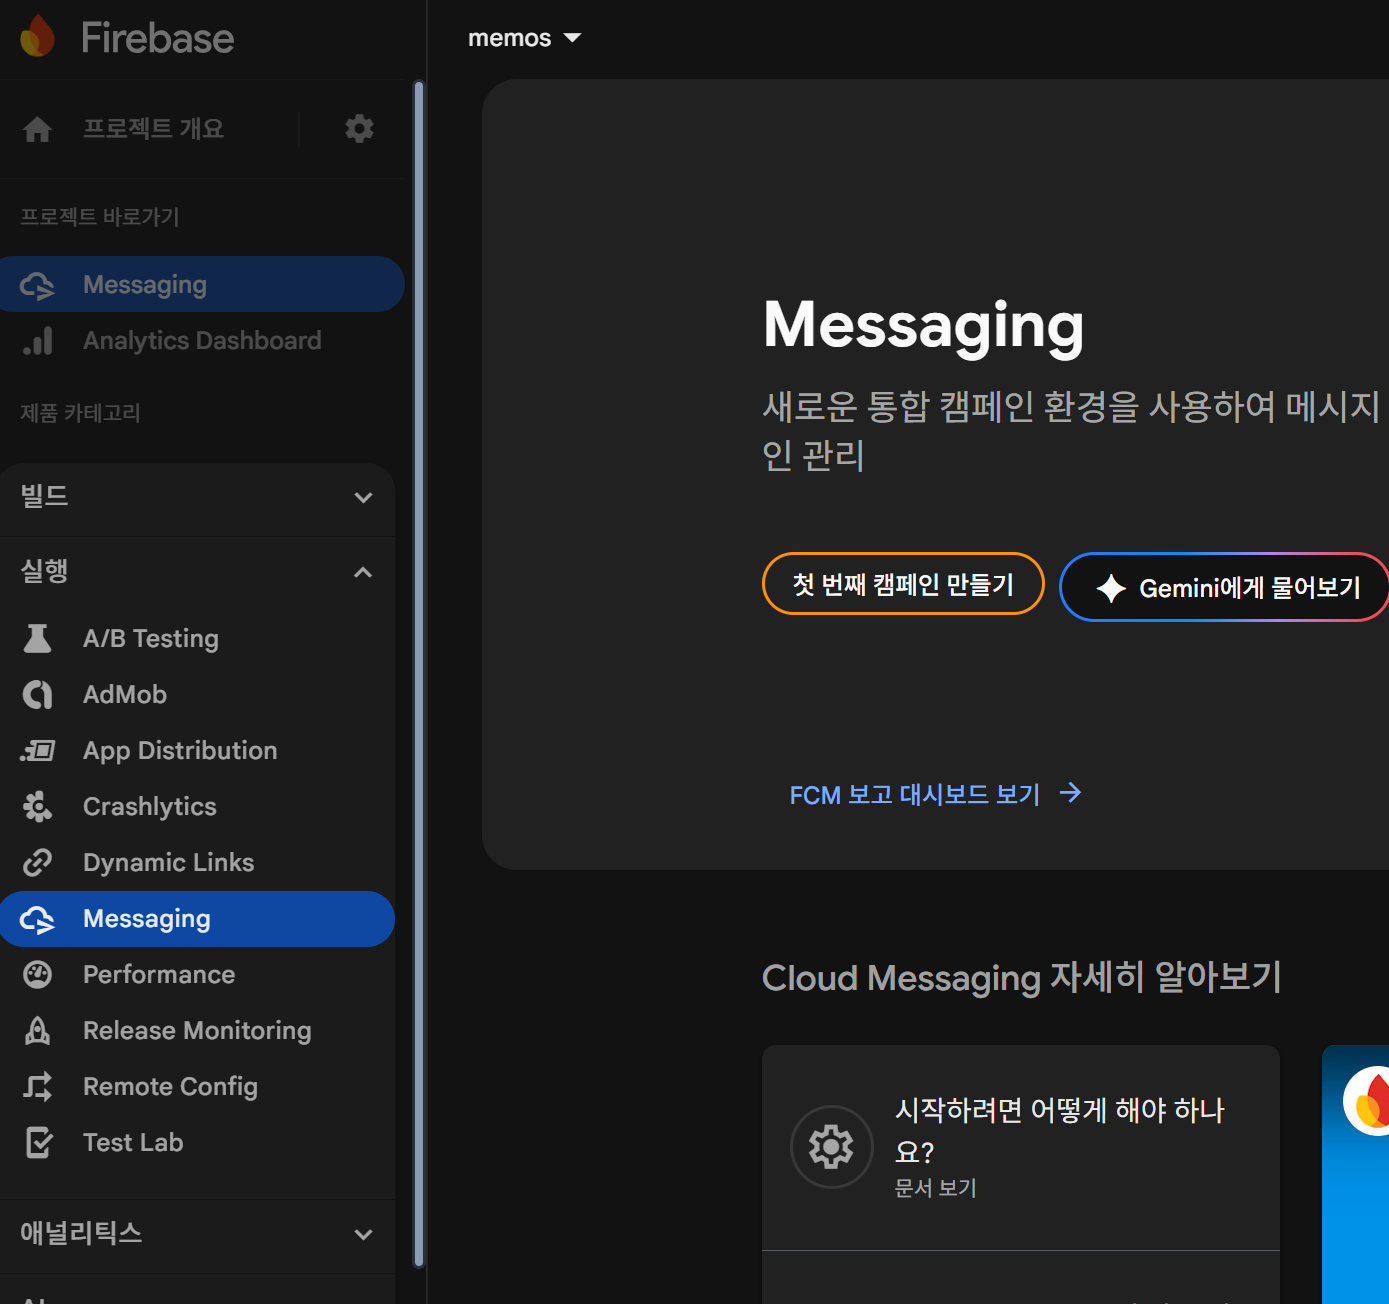The width and height of the screenshot is (1389, 1304).
Task: Navigate to App Distribution
Action: pos(197,750)
